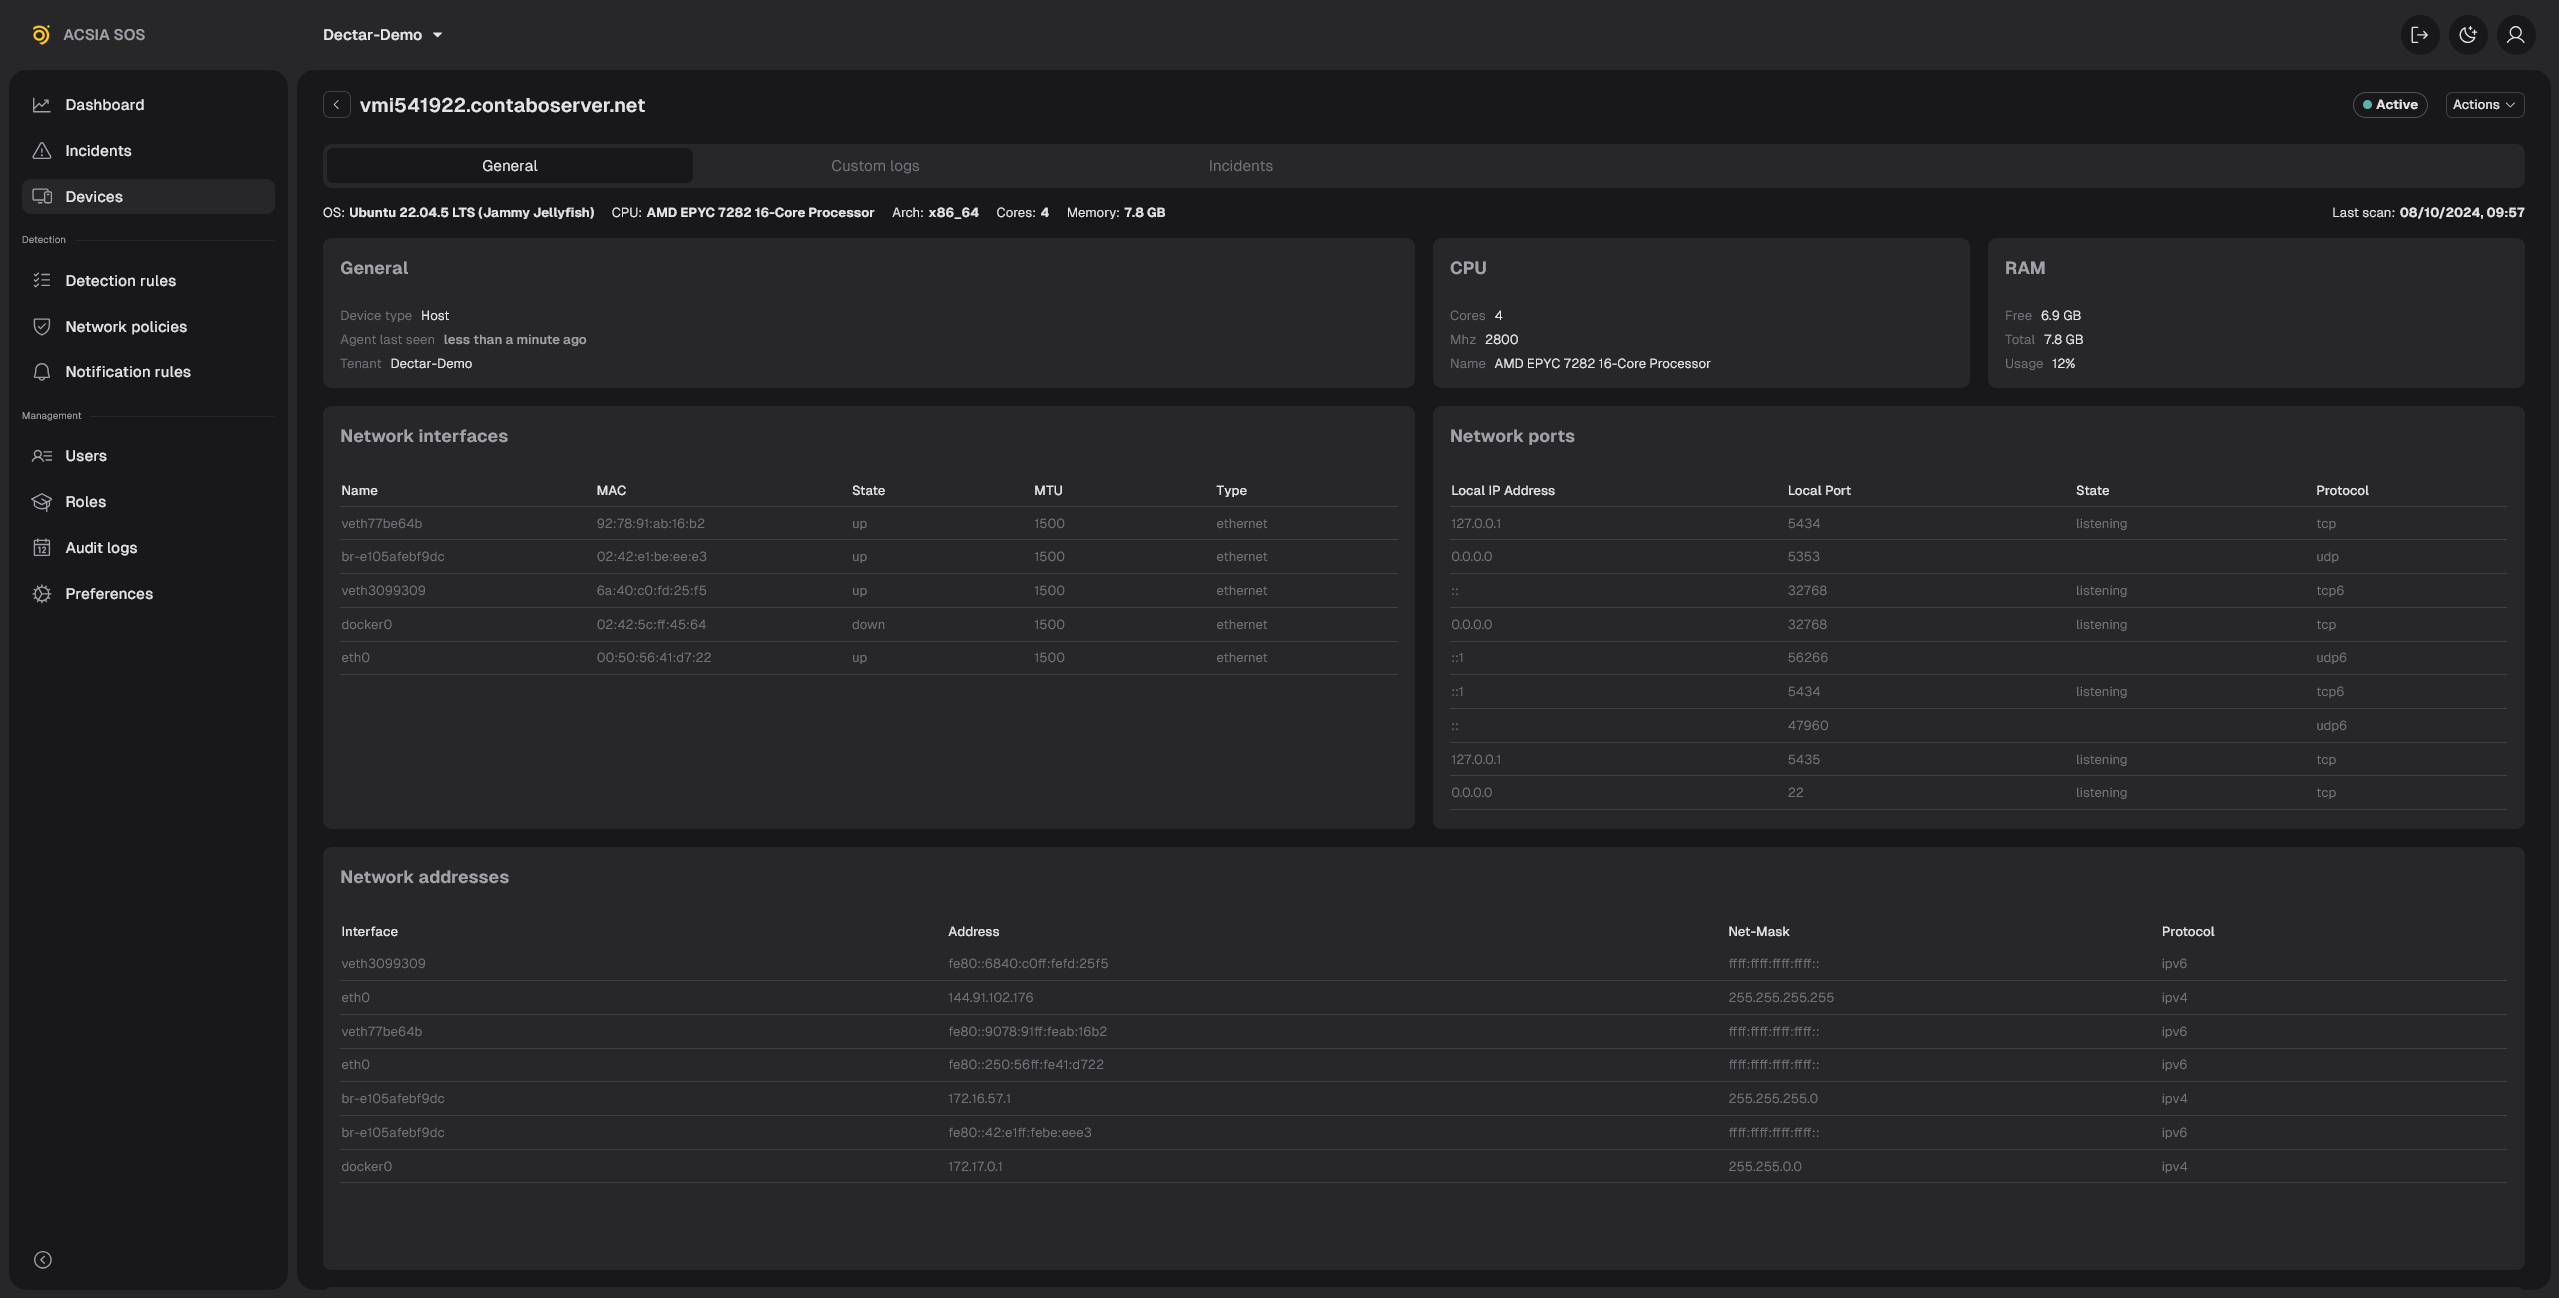This screenshot has height=1298, width=2559.
Task: Click Tenant value Dectar-Demo in General card
Action: click(431, 364)
